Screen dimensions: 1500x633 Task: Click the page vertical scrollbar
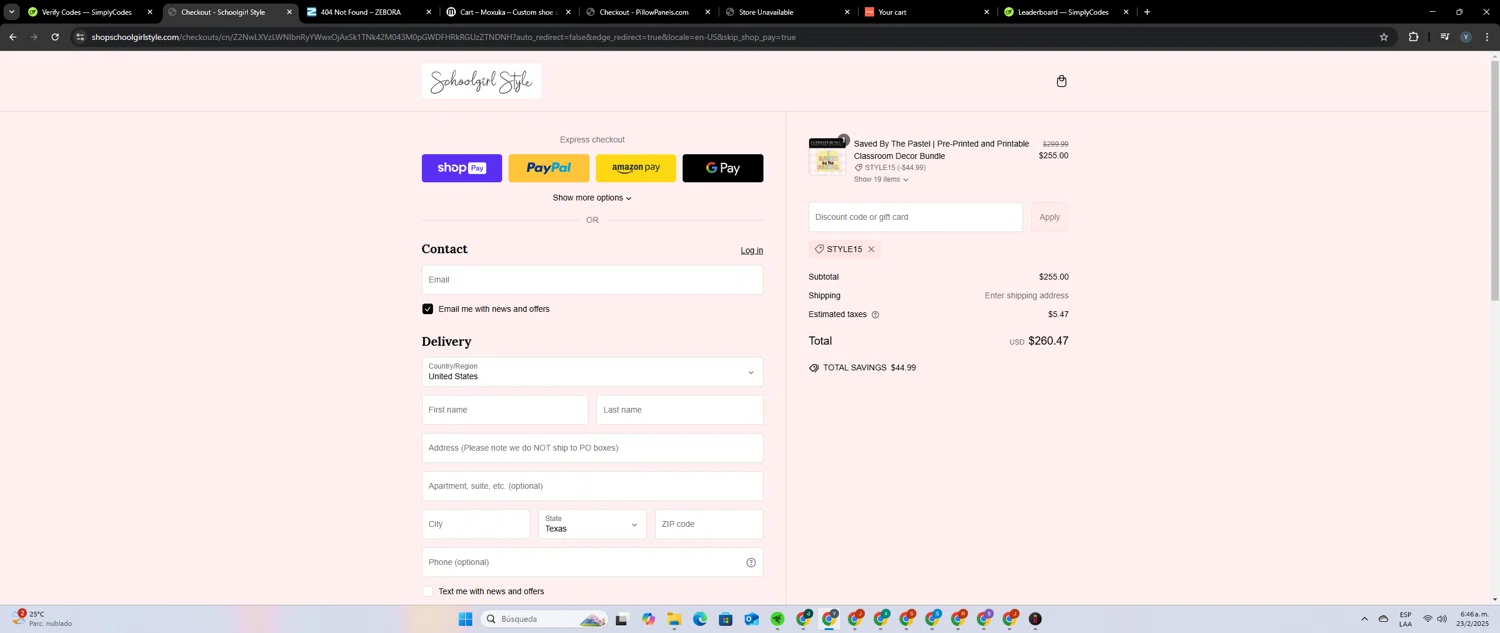(1495, 180)
